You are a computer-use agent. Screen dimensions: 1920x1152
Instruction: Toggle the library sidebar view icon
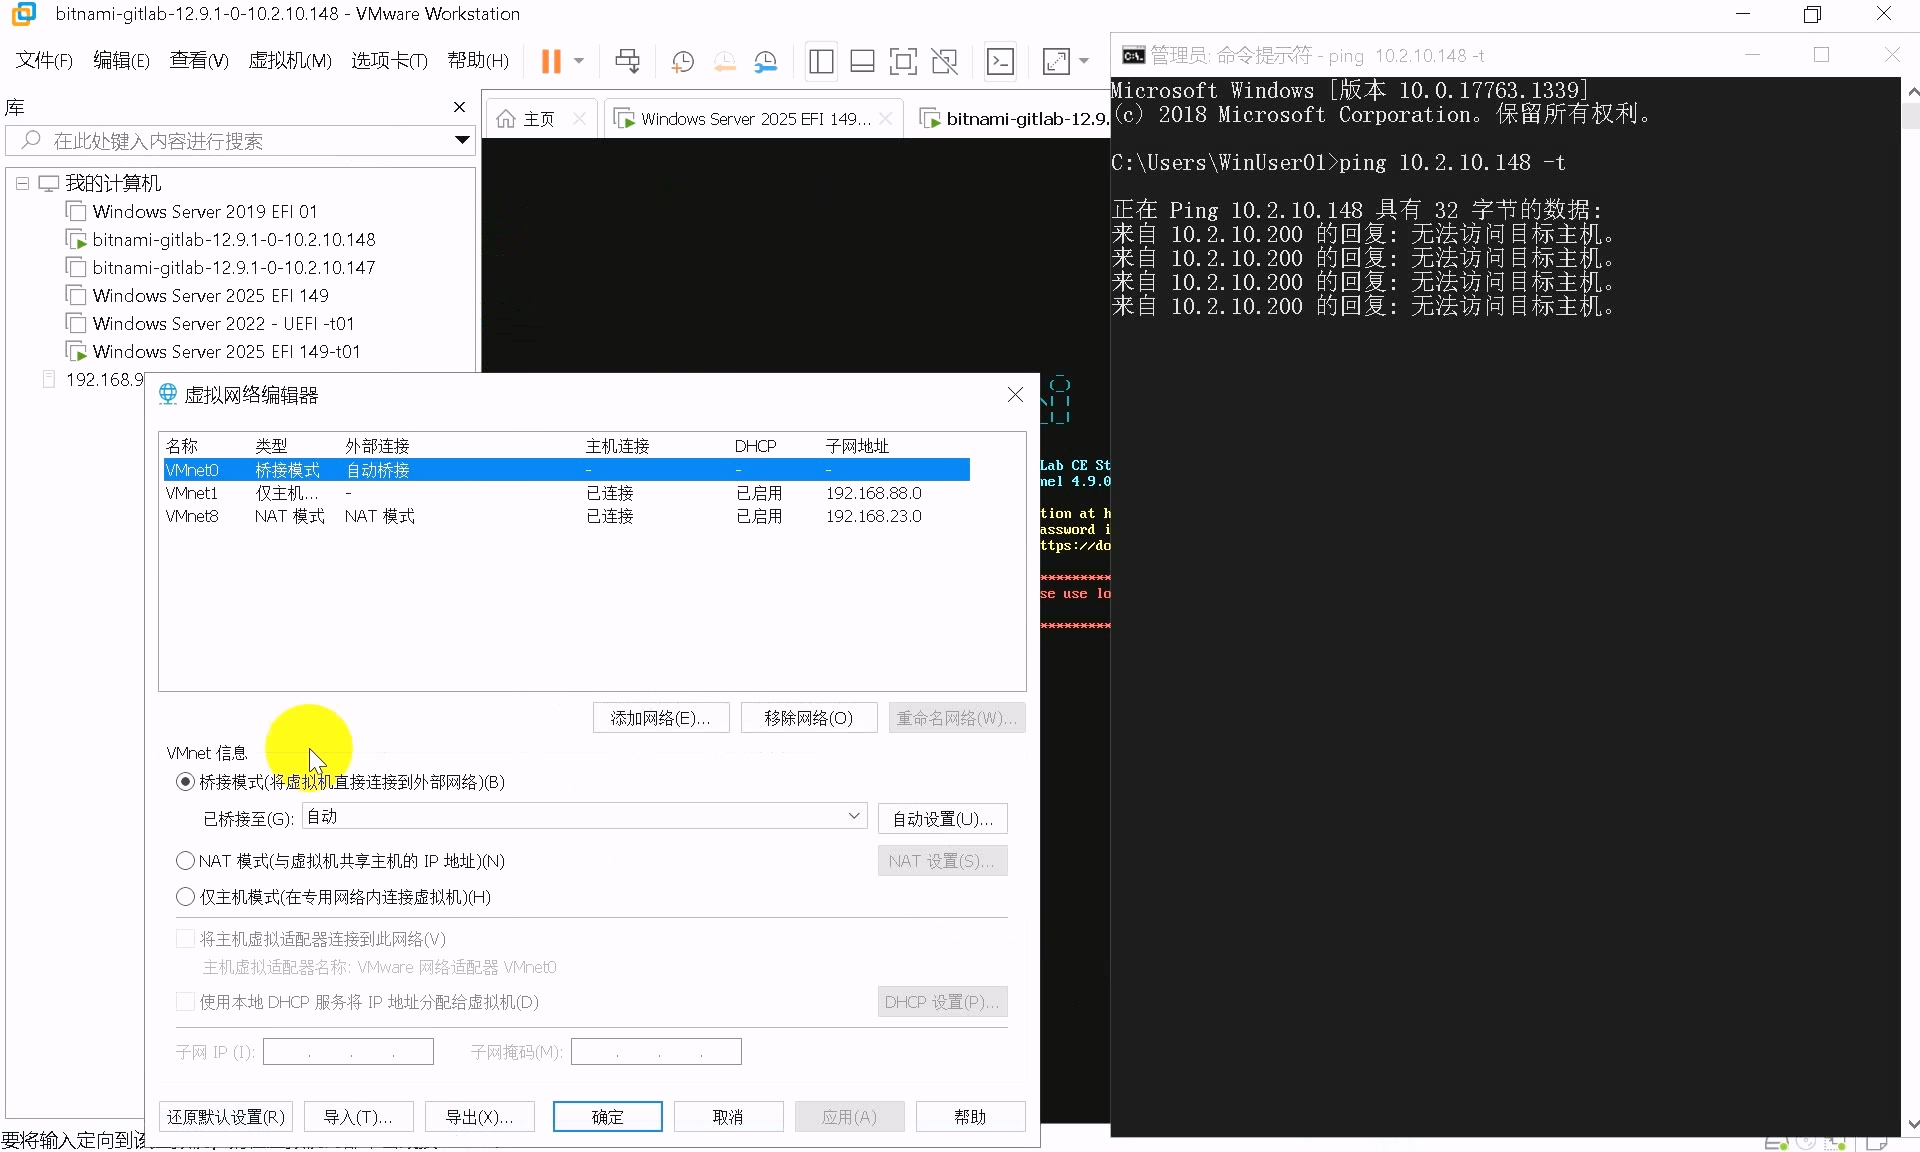pyautogui.click(x=821, y=61)
